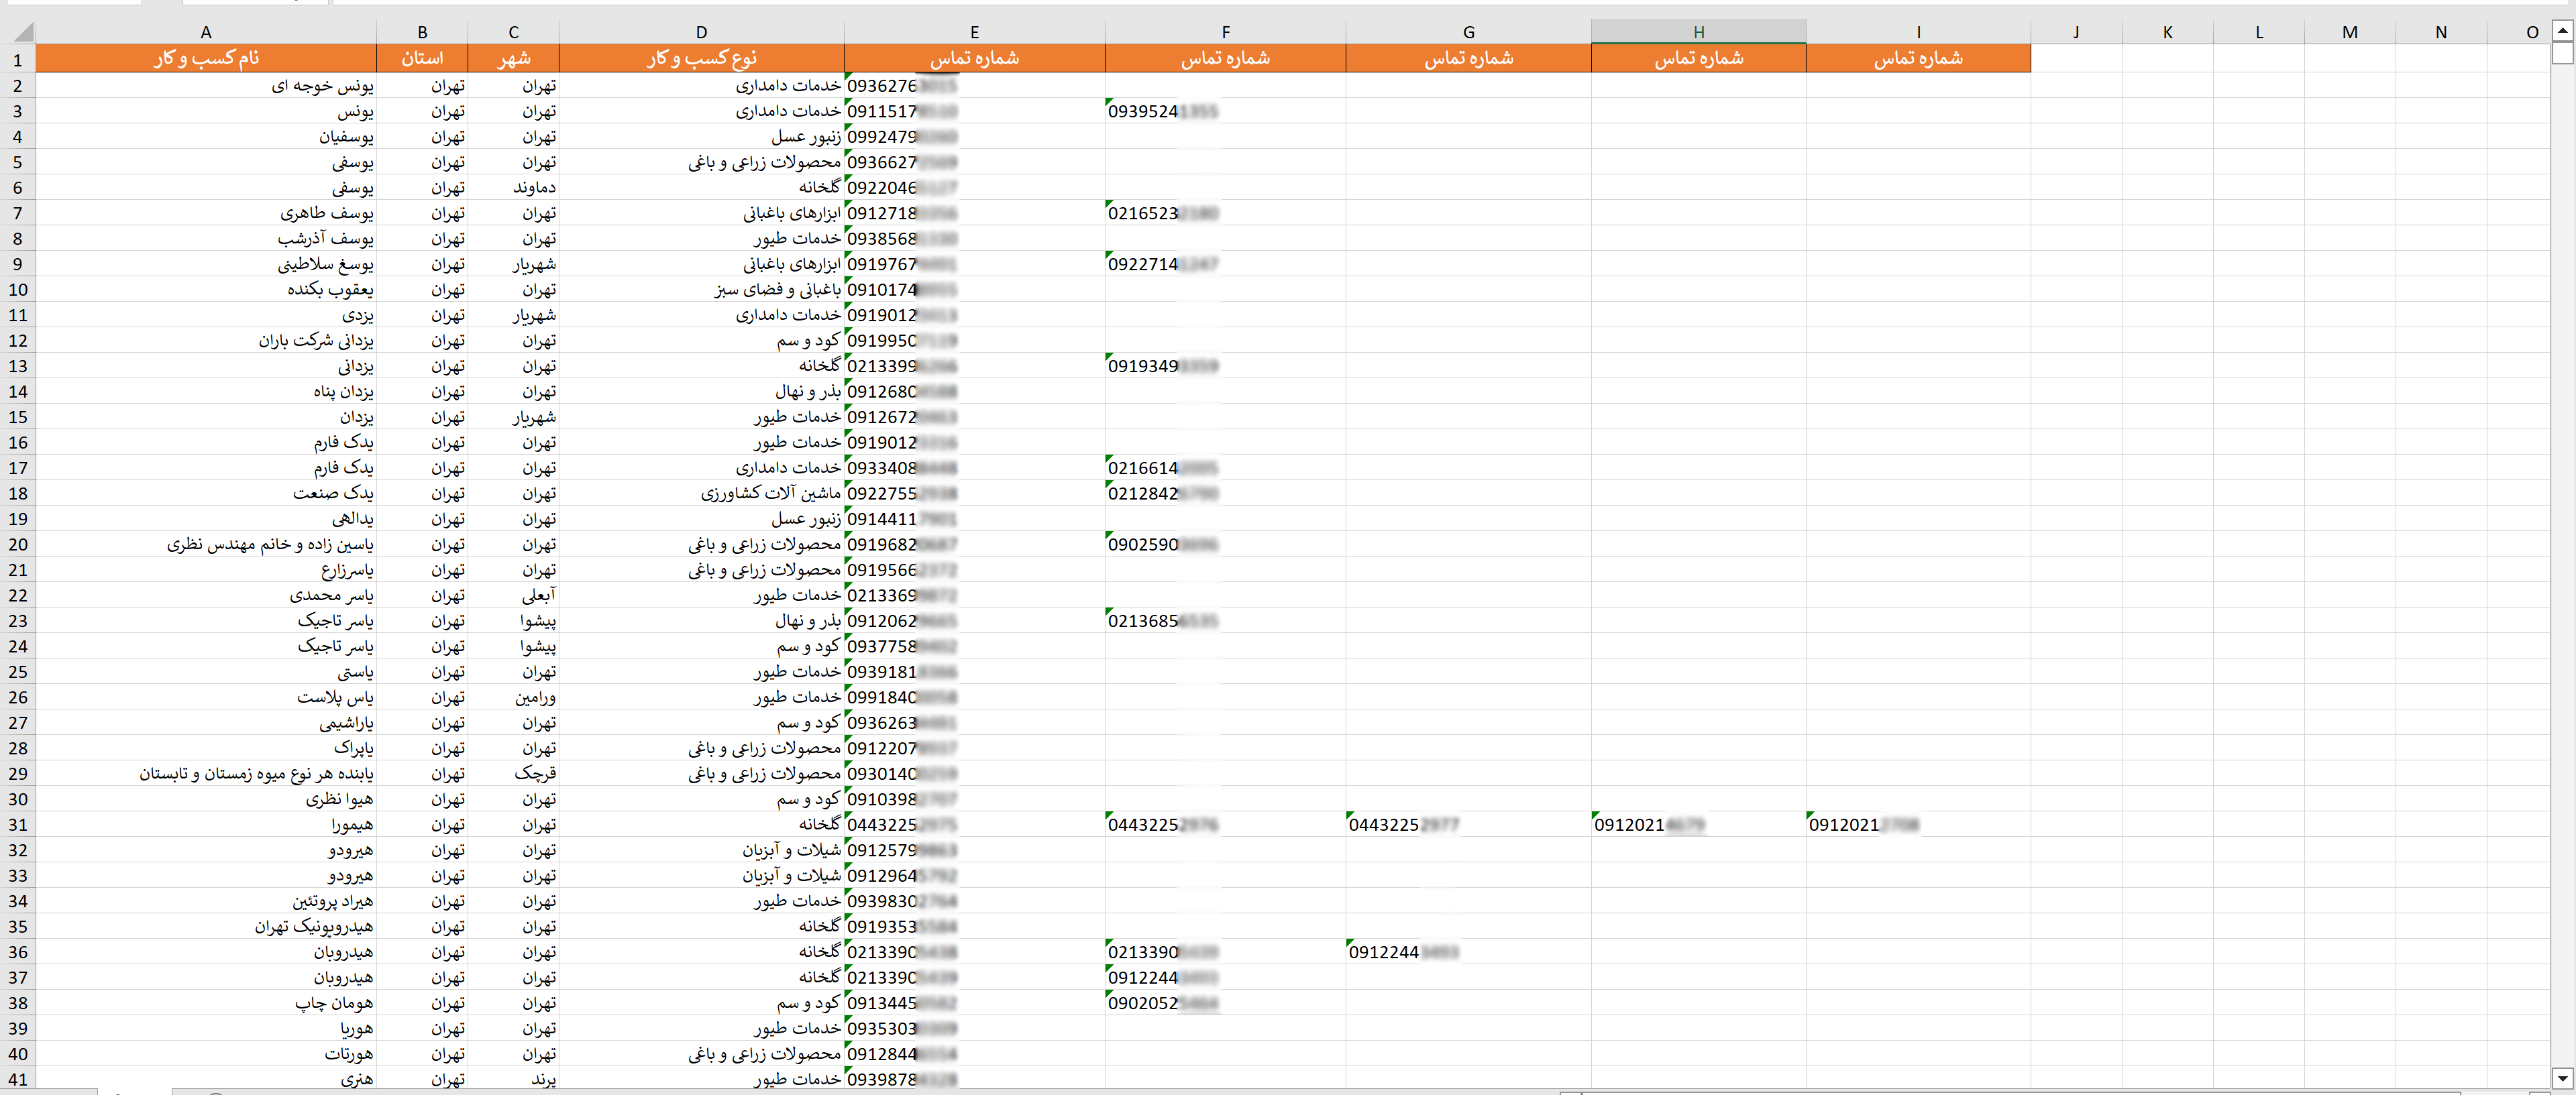
Task: Select cell 'یوسف آذرشب'
Action: pyautogui.click(x=206, y=239)
